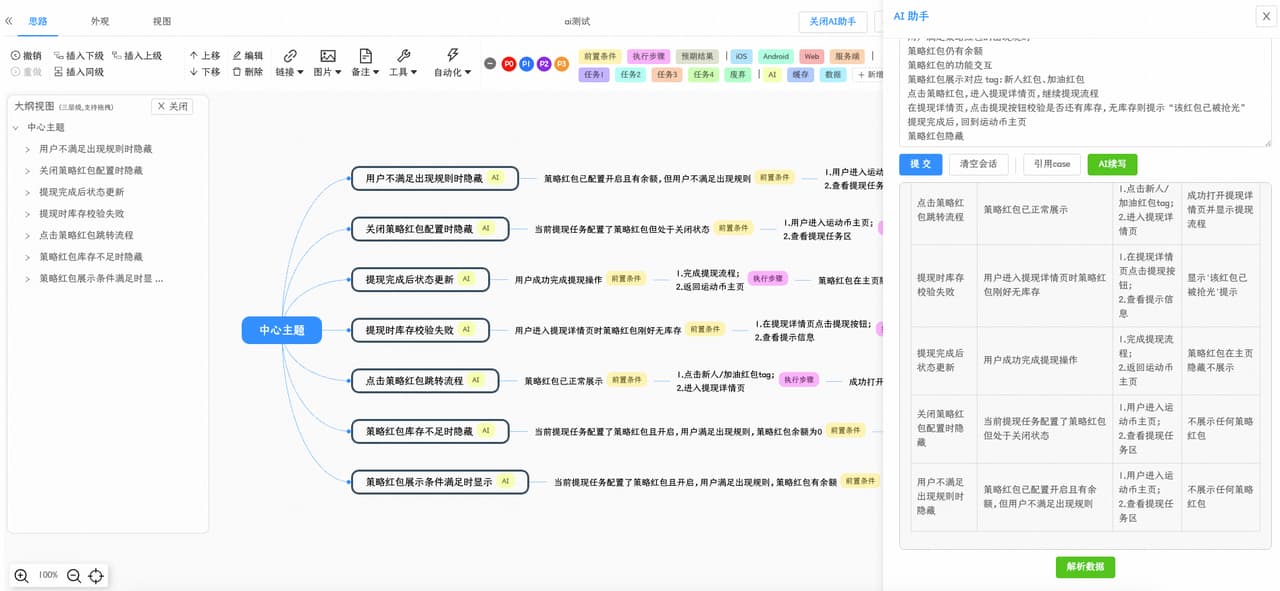Collapse the 中心主题 outline tree root
This screenshot has height=591, width=1280.
click(x=16, y=128)
